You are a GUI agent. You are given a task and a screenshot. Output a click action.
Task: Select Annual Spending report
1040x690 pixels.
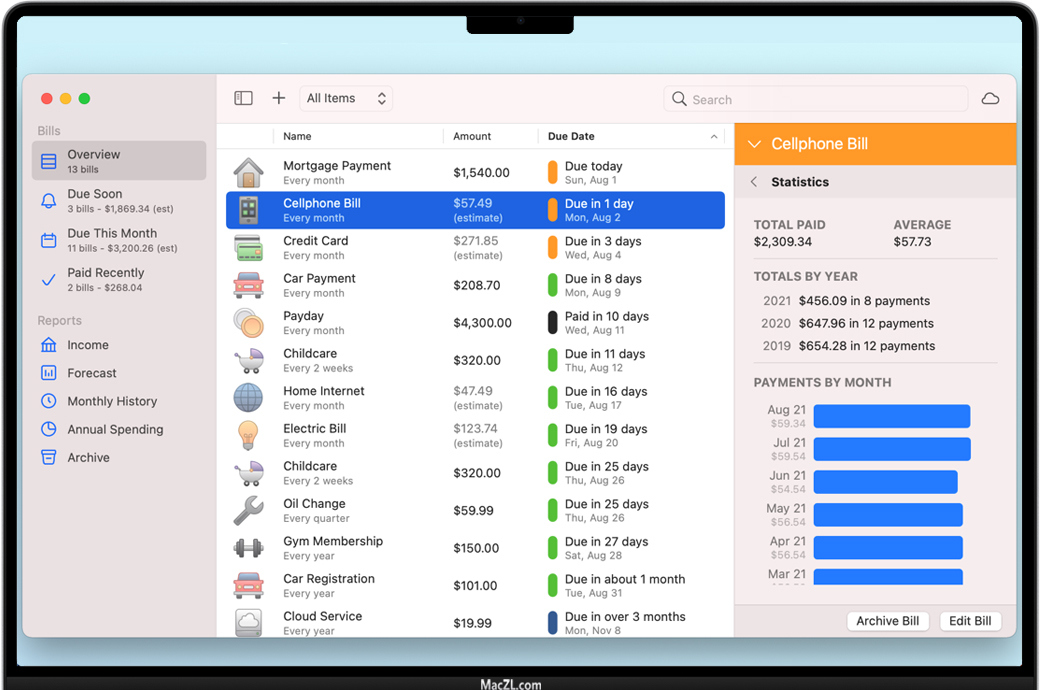point(115,429)
